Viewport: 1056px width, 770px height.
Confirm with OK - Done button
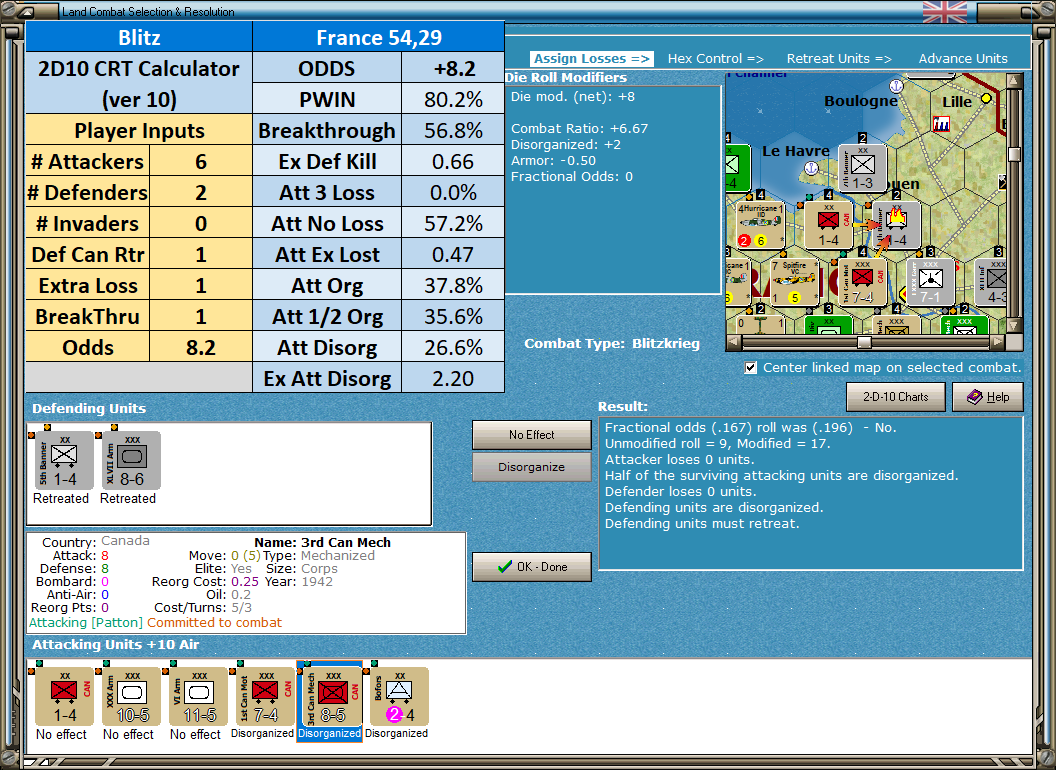531,567
